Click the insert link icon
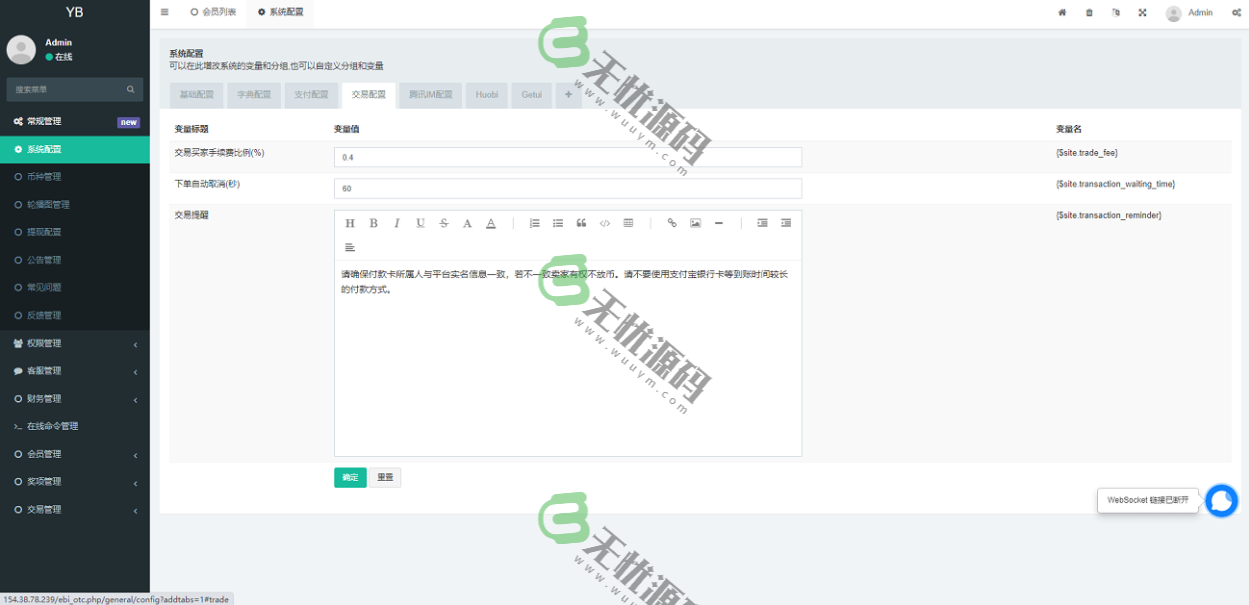The height and width of the screenshot is (605, 1249). pos(672,223)
